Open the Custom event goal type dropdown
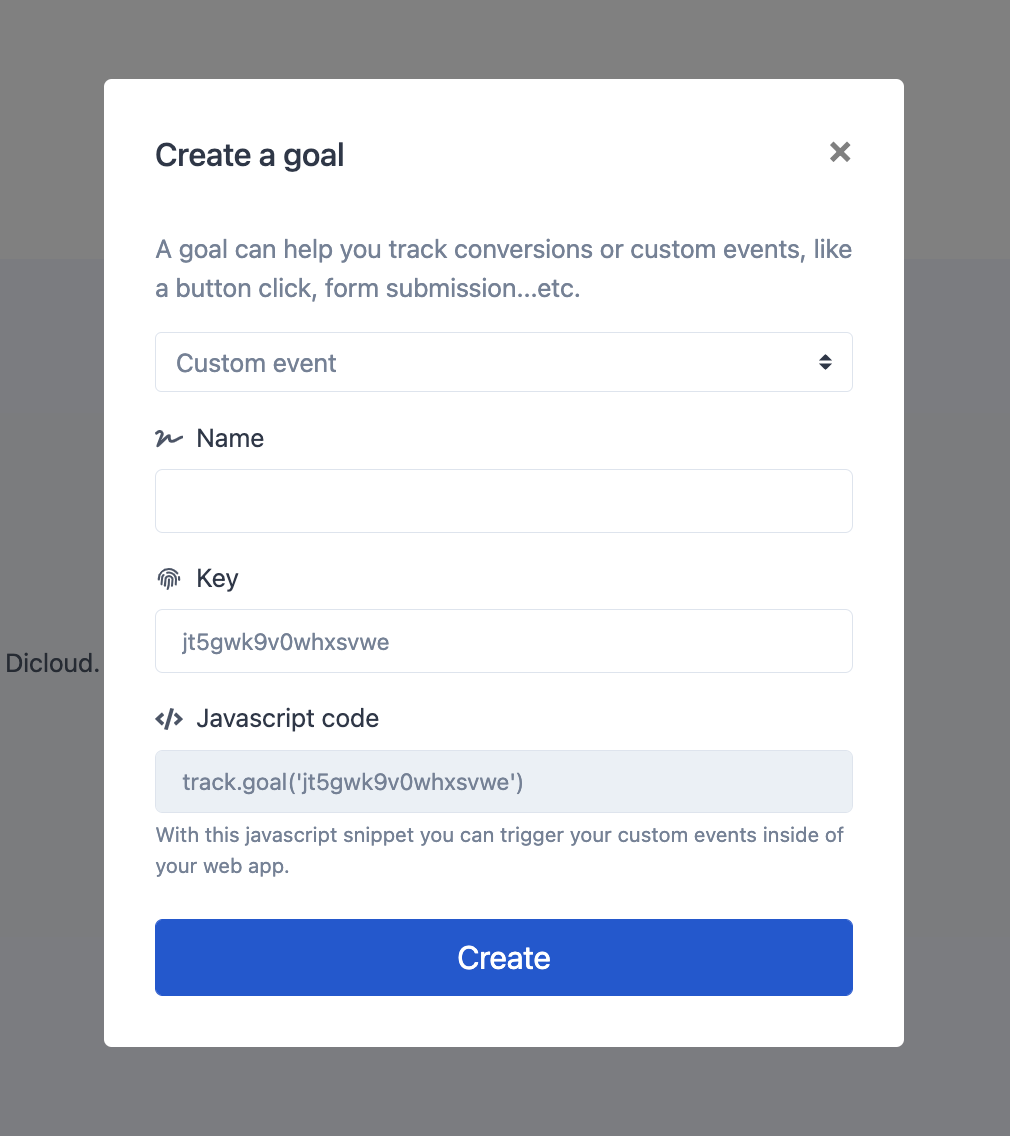The width and height of the screenshot is (1010, 1136). 504,362
